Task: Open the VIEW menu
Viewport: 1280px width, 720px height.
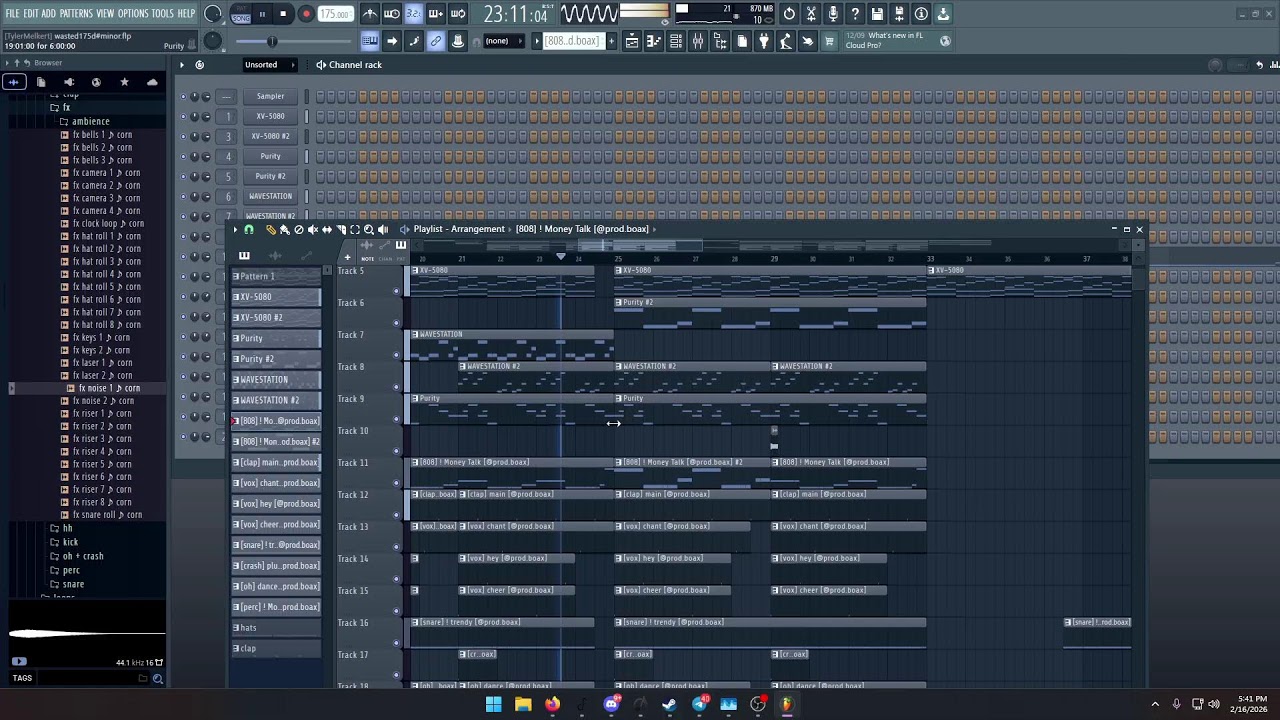Action: pos(105,14)
